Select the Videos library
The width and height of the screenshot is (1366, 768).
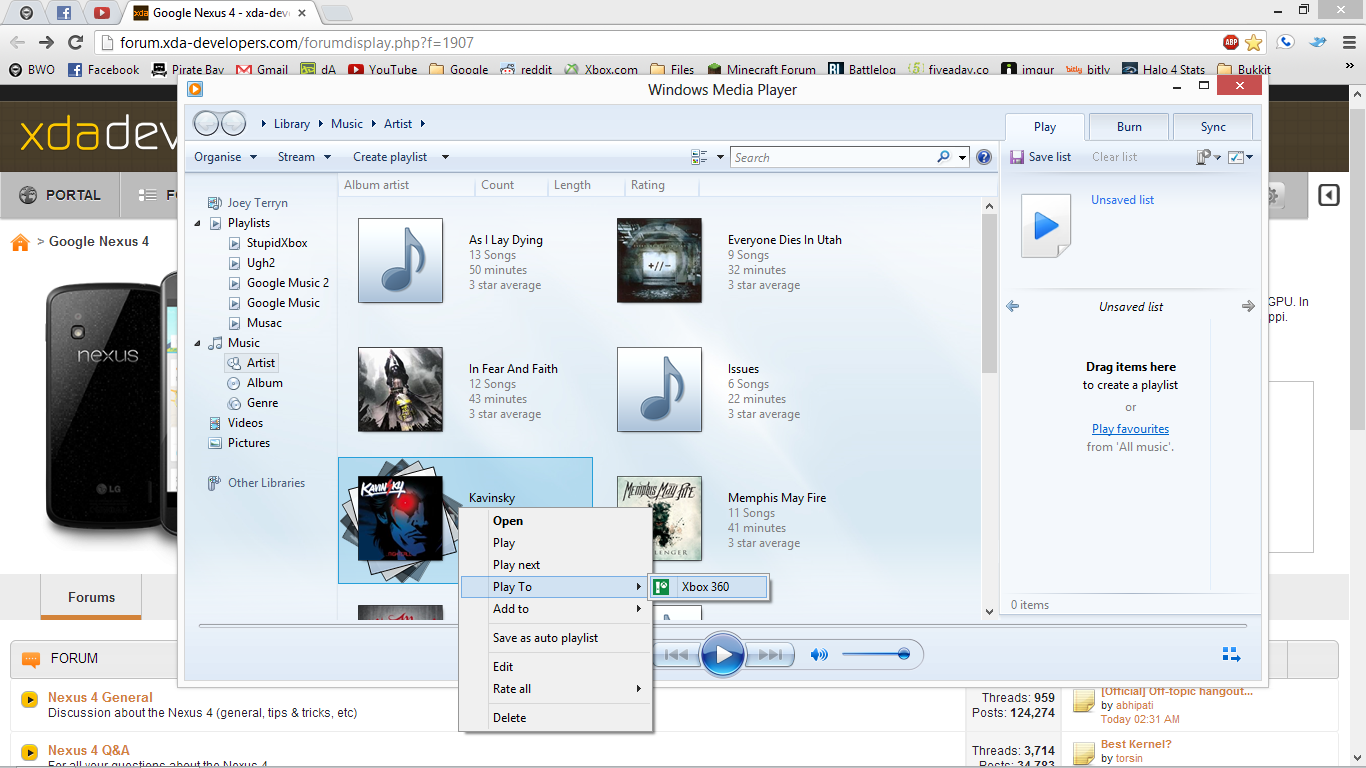coord(245,423)
